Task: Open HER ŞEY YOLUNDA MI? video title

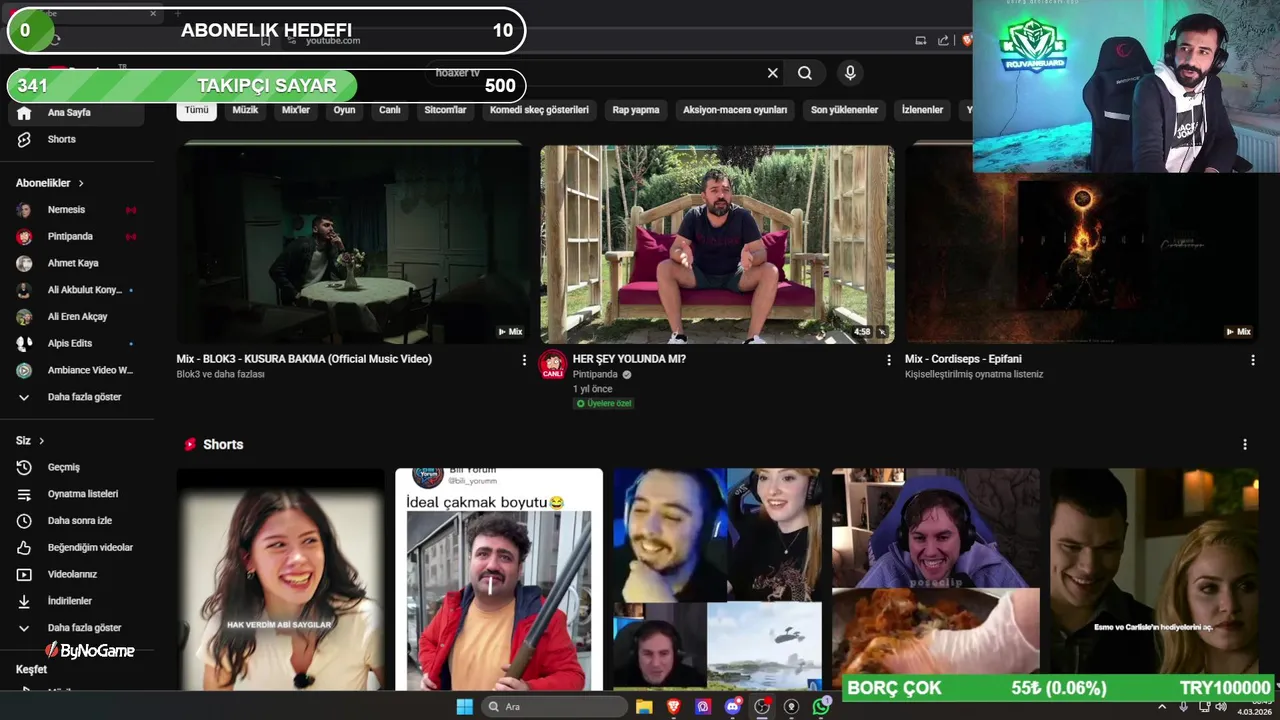Action: click(629, 359)
